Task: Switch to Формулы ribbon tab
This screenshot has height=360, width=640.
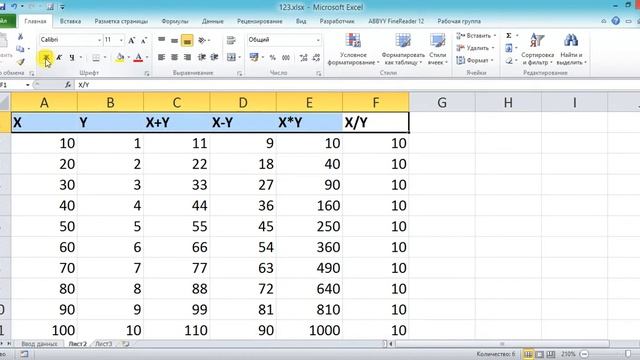Action: pyautogui.click(x=175, y=21)
